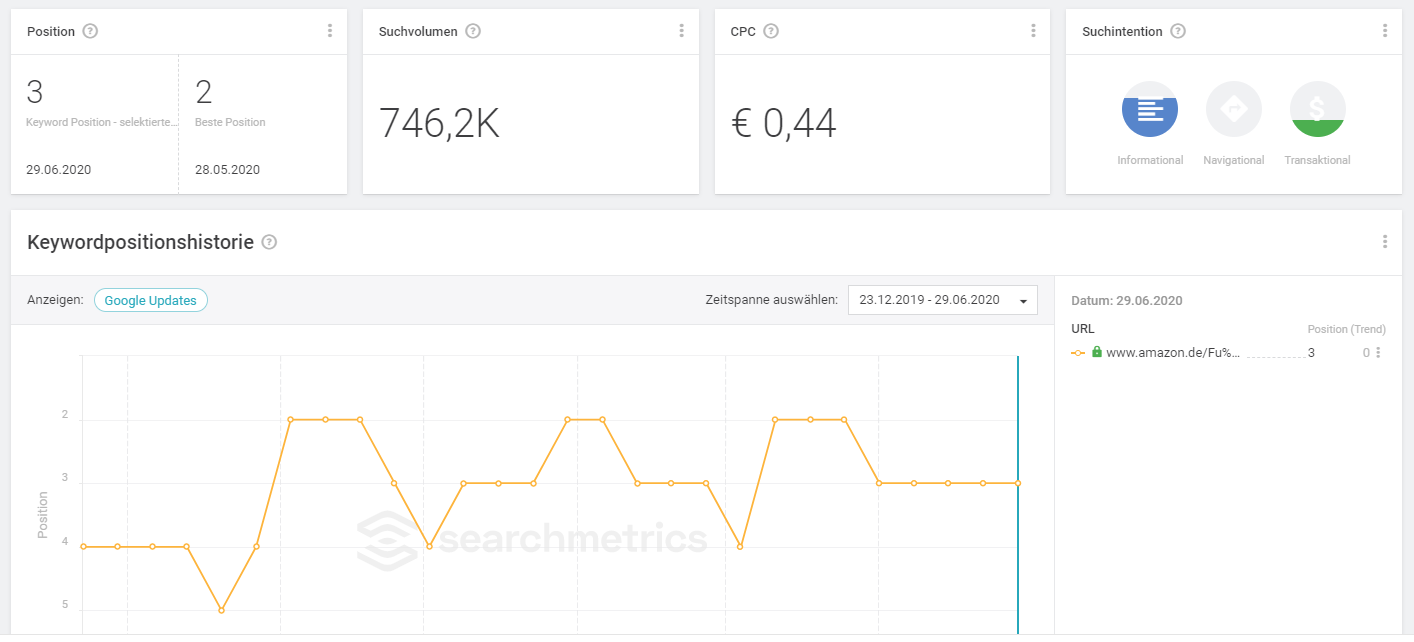The image size is (1414, 642).
Task: Click the URL column header
Action: [1083, 329]
